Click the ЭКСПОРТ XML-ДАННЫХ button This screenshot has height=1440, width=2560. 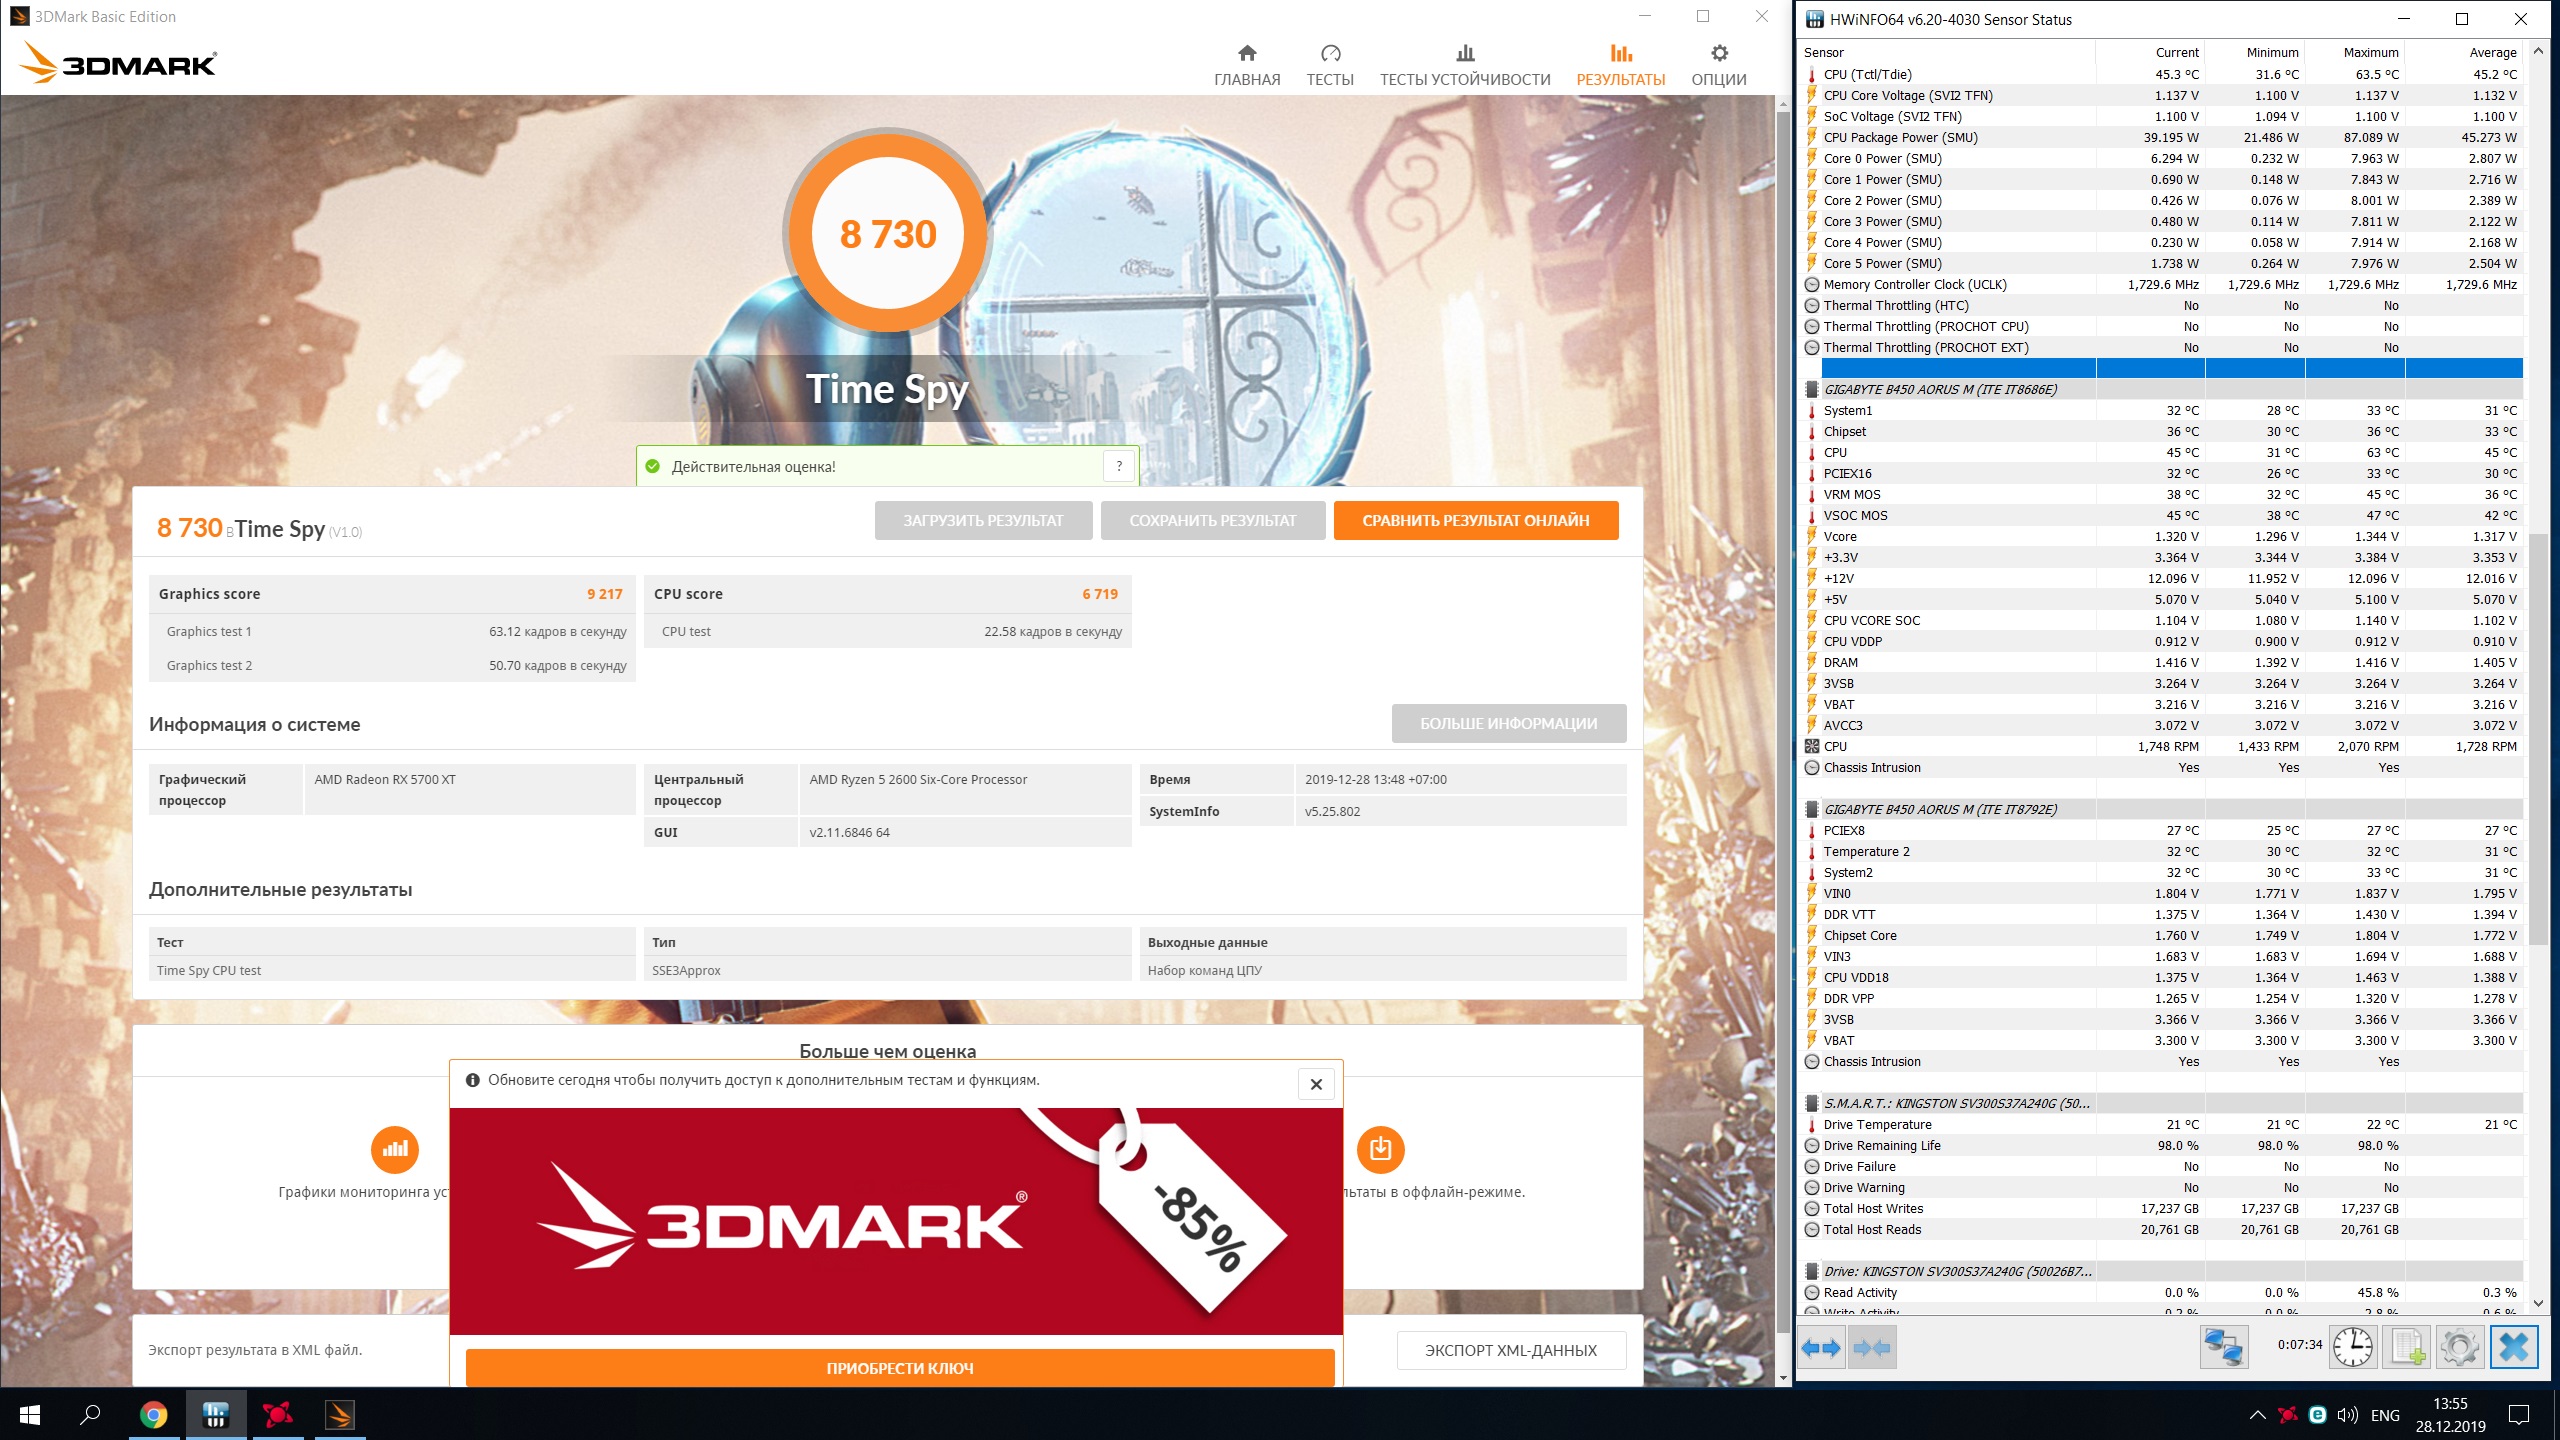[x=1510, y=1350]
